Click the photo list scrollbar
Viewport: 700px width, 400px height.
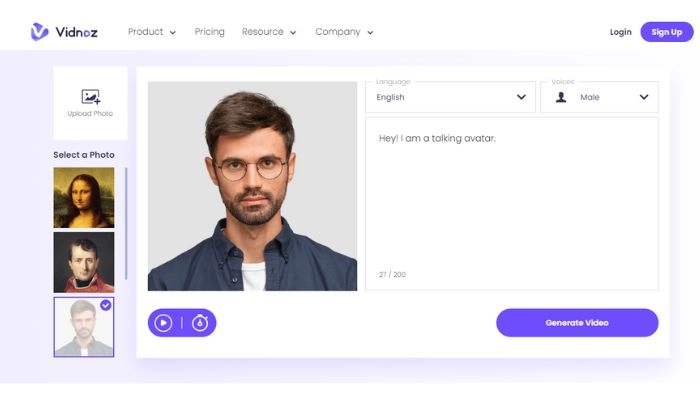pyautogui.click(x=126, y=223)
